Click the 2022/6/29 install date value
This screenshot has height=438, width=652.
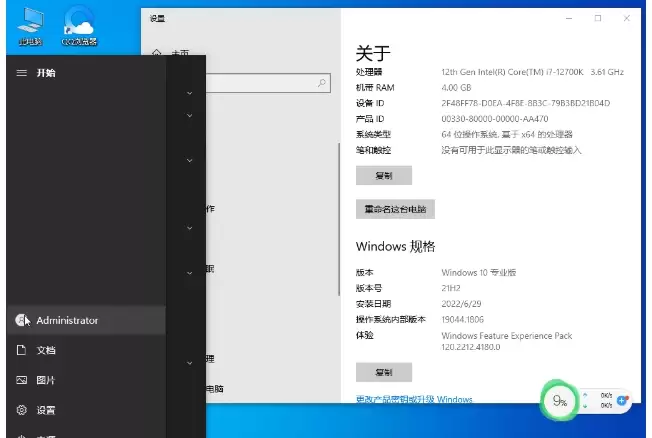point(461,304)
